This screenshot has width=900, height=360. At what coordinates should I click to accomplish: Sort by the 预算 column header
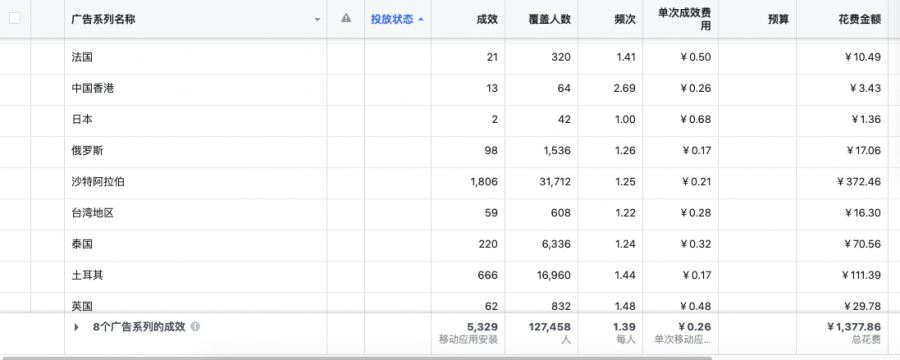(x=778, y=19)
